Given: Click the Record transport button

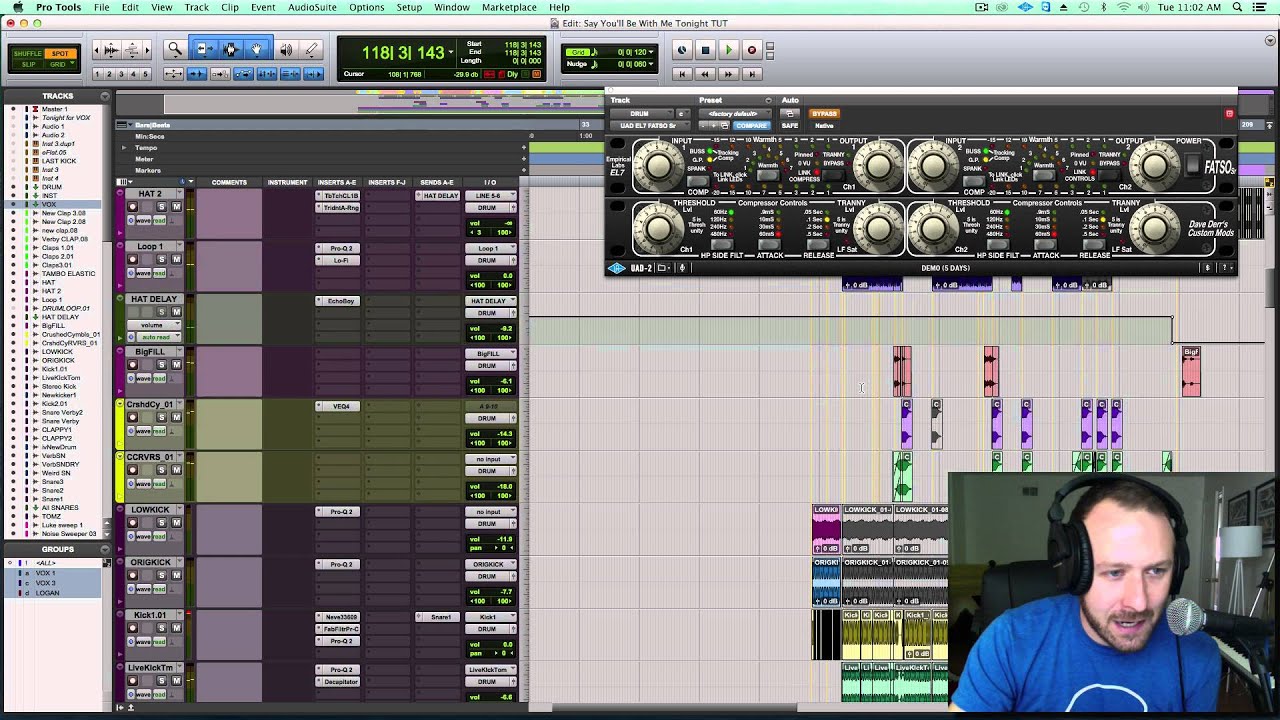Looking at the screenshot, I should pos(751,50).
